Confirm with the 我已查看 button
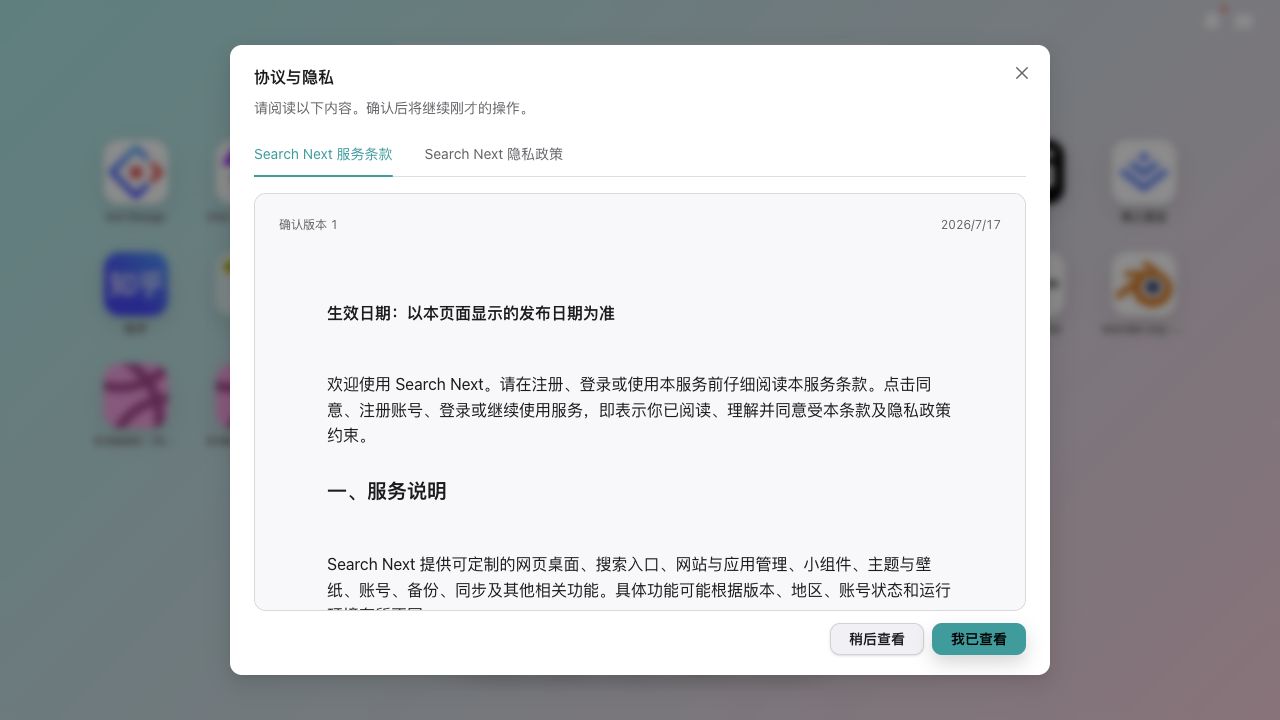 978,639
